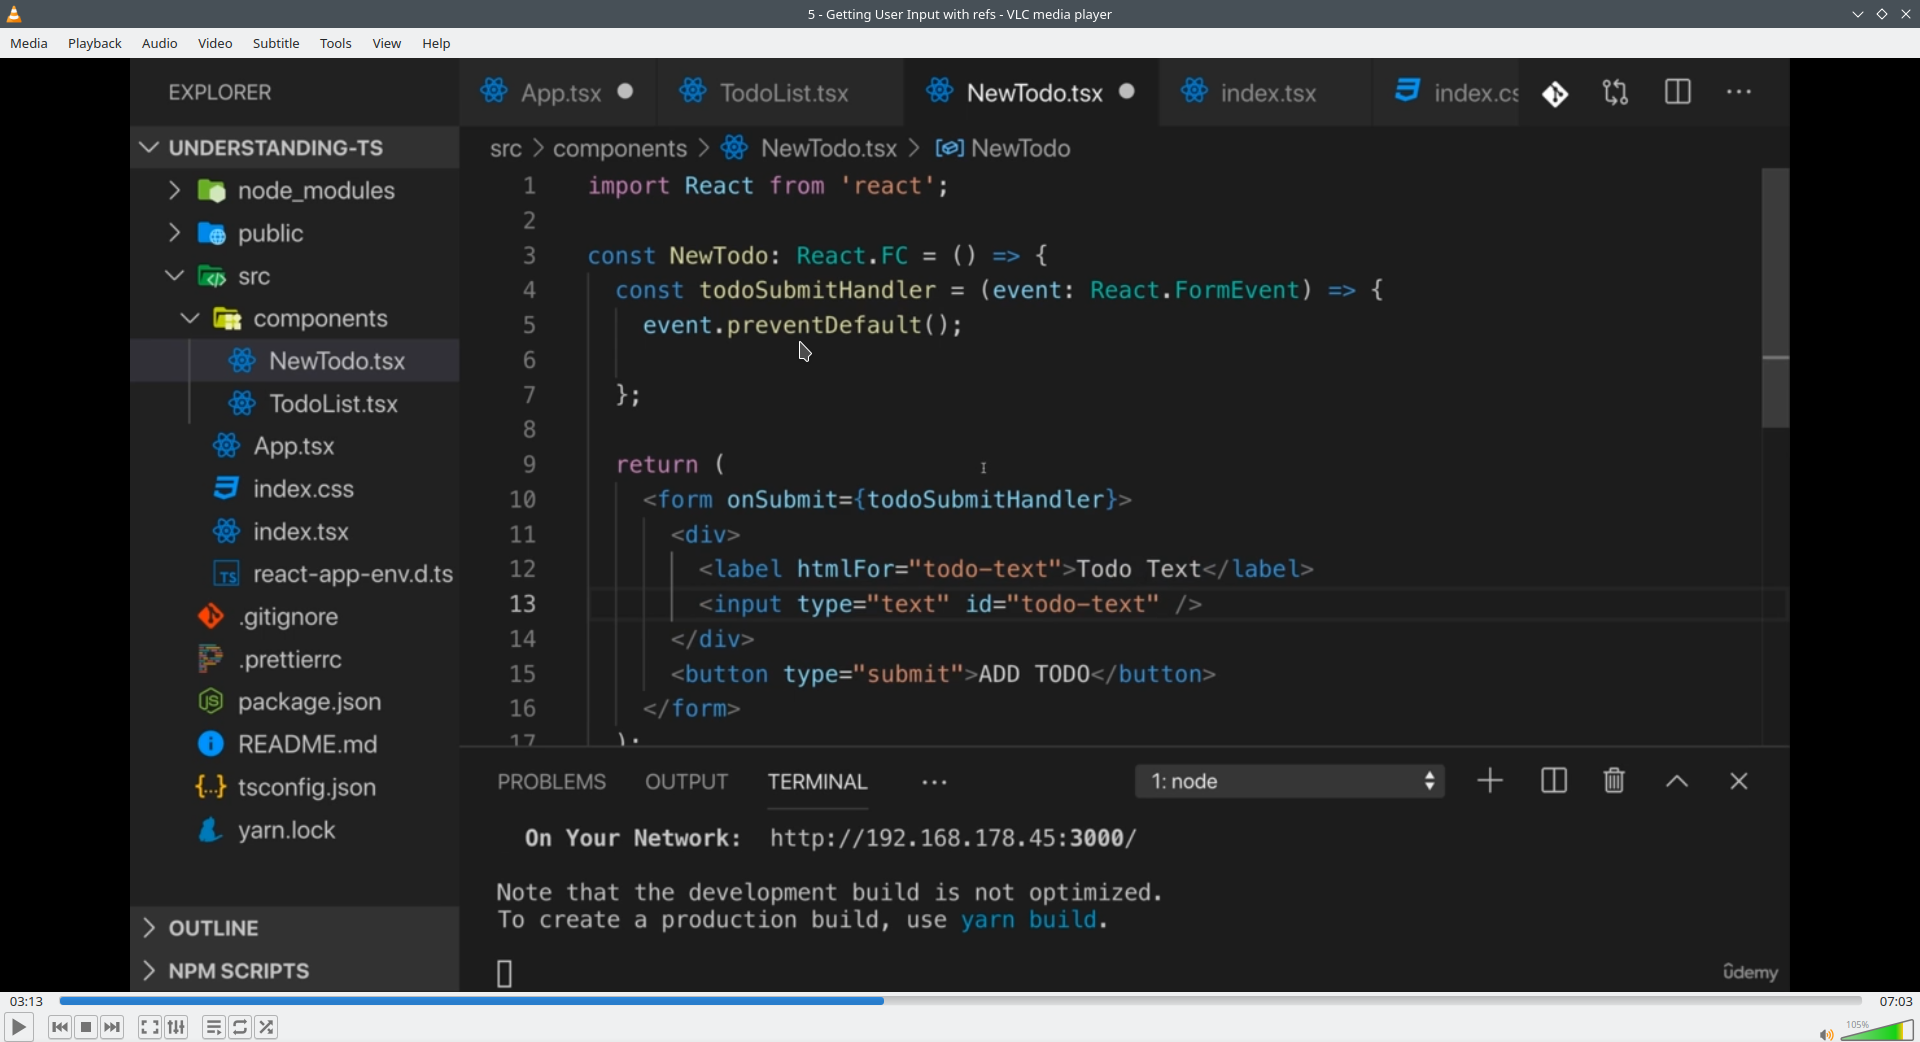Open App.tsx in the explorer

(x=295, y=446)
